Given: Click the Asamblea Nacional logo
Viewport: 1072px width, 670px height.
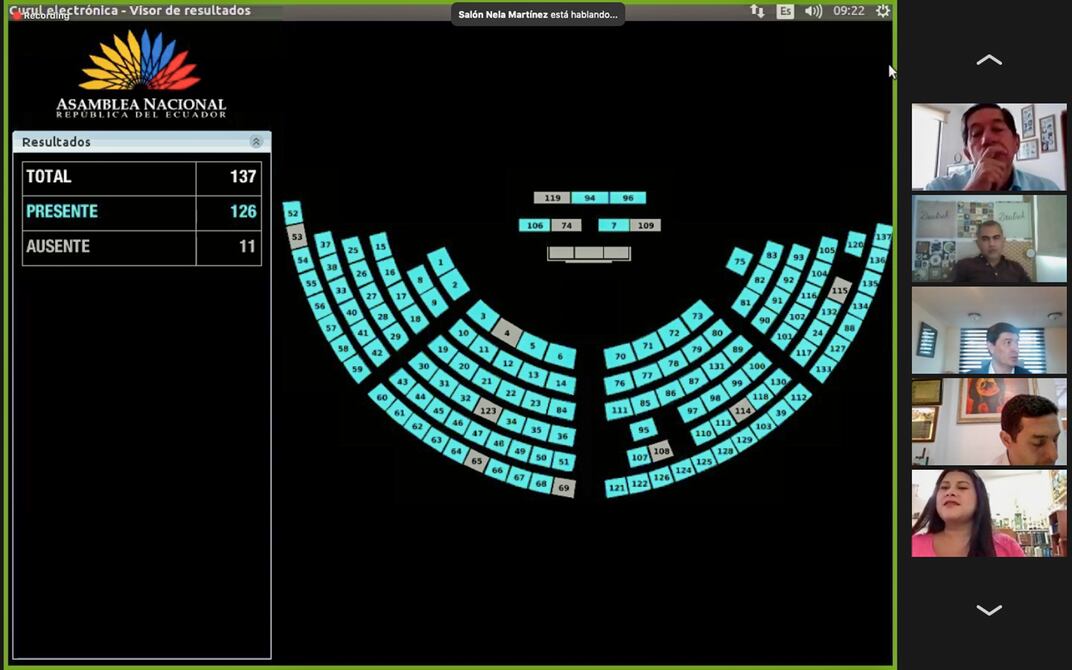Looking at the screenshot, I should 140,75.
